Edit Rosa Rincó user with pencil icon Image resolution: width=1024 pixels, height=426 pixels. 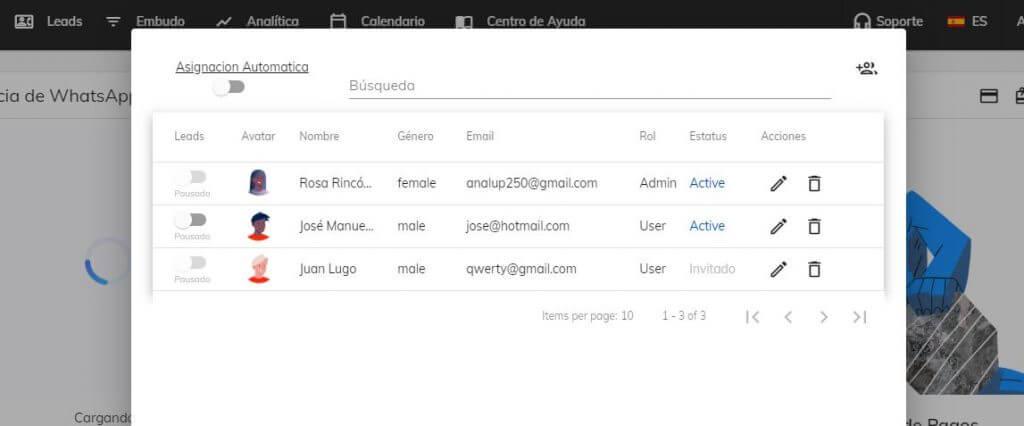pyautogui.click(x=778, y=184)
